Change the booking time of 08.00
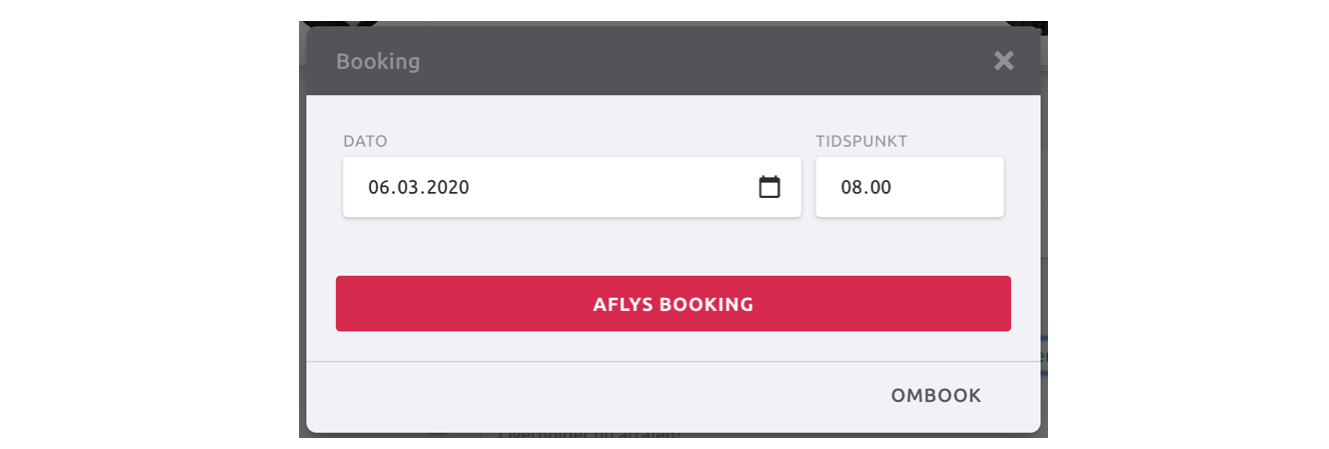 [x=910, y=187]
